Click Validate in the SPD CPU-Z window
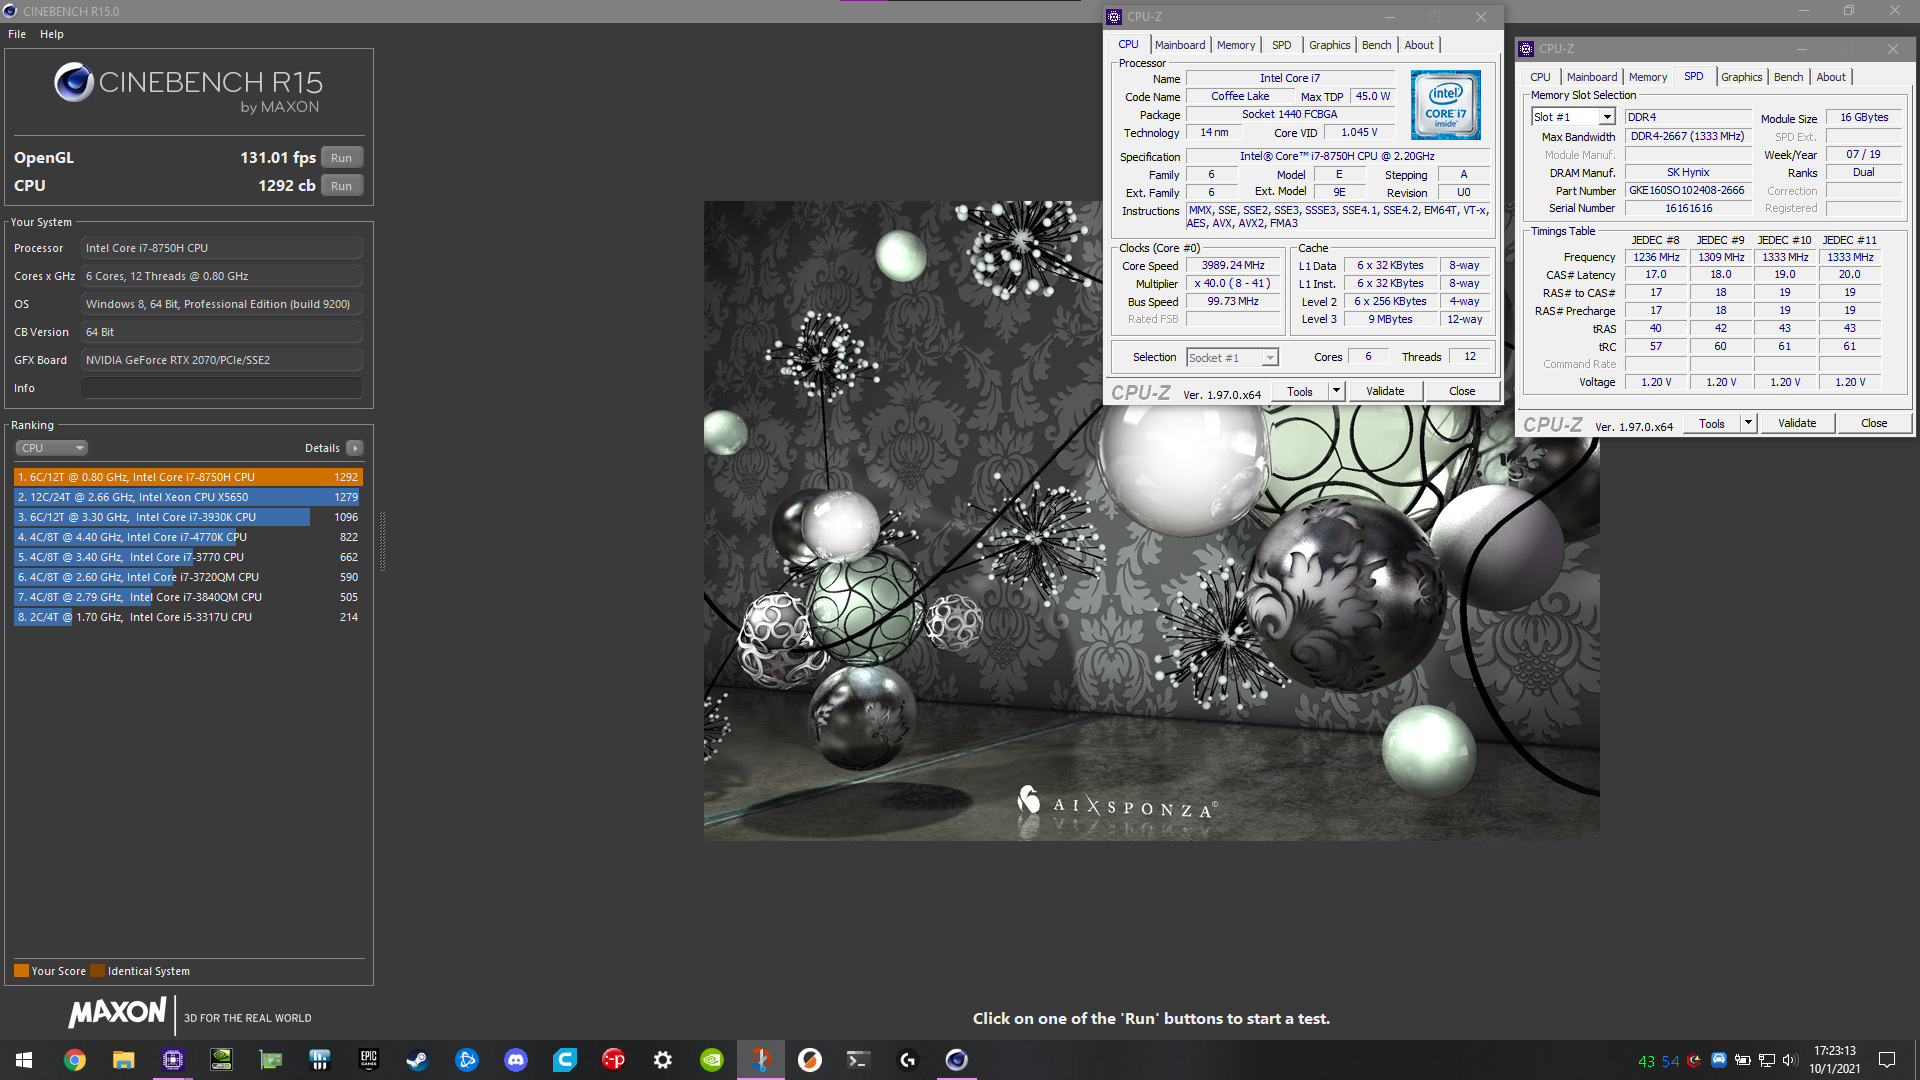The width and height of the screenshot is (1920, 1080). click(x=1797, y=423)
